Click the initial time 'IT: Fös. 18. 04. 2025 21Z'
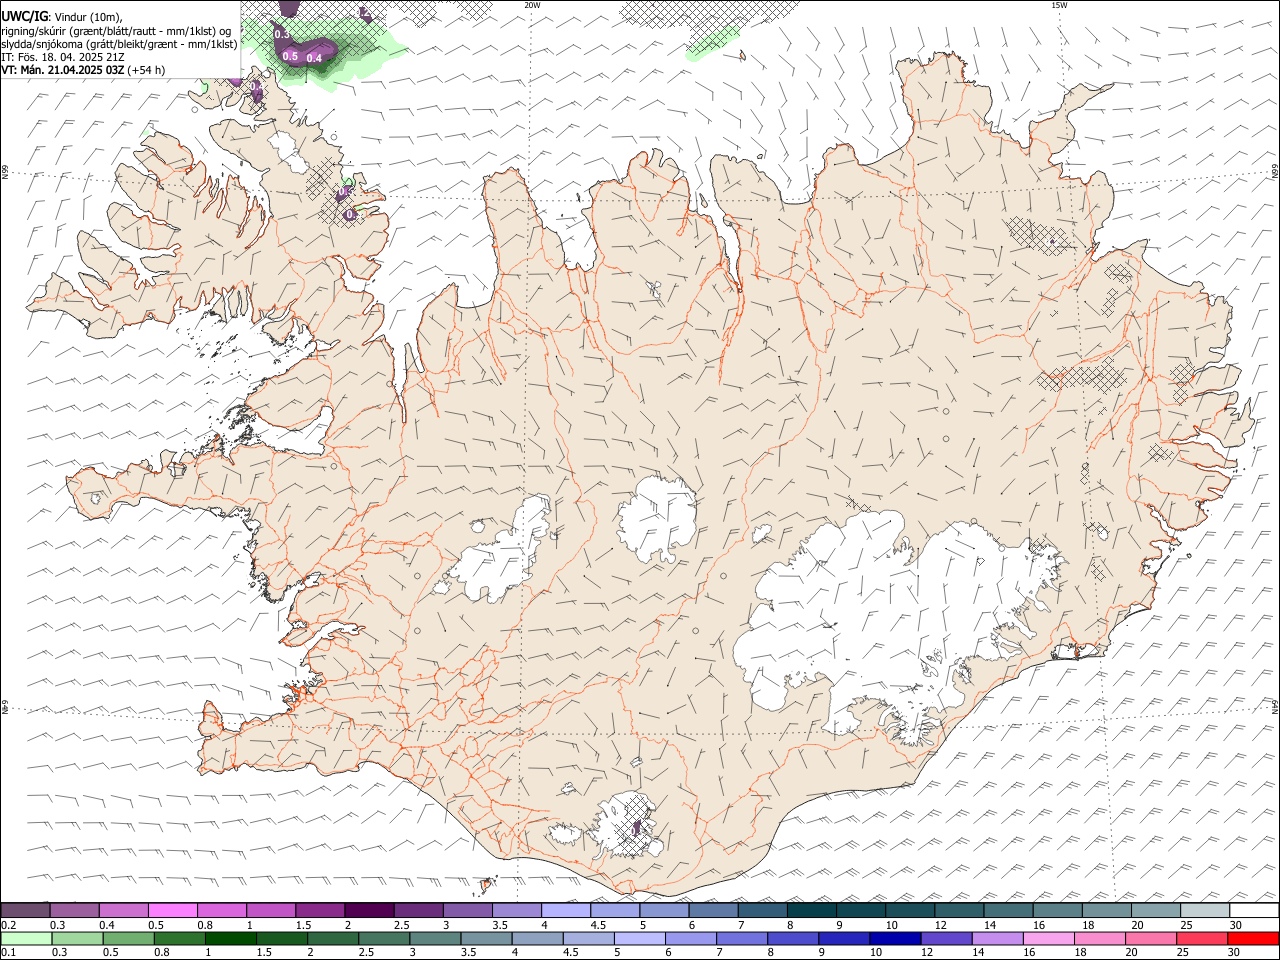The width and height of the screenshot is (1280, 960). pyautogui.click(x=63, y=57)
